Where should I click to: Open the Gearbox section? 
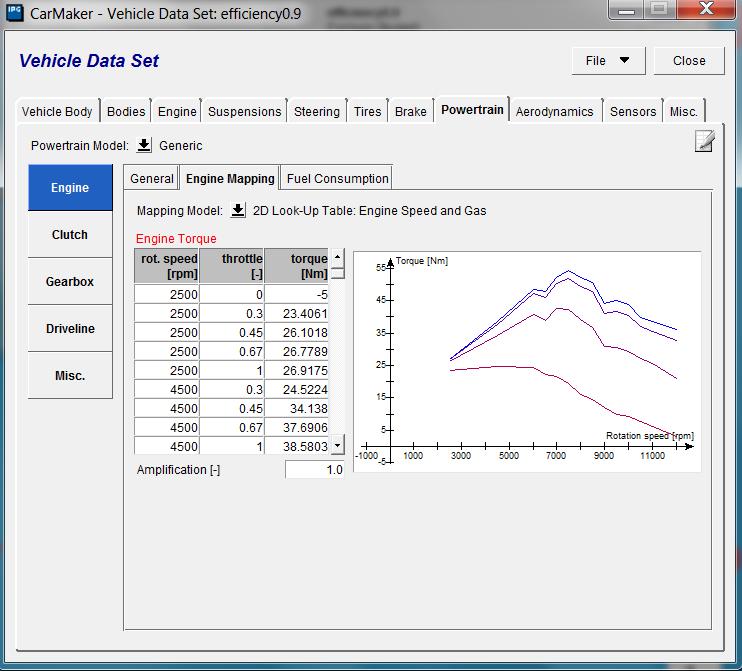70,281
